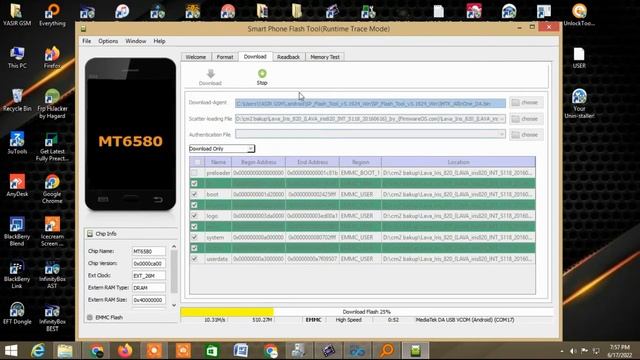Screen dimensions: 640x360
Task: Open the Options menu
Action: click(108, 41)
